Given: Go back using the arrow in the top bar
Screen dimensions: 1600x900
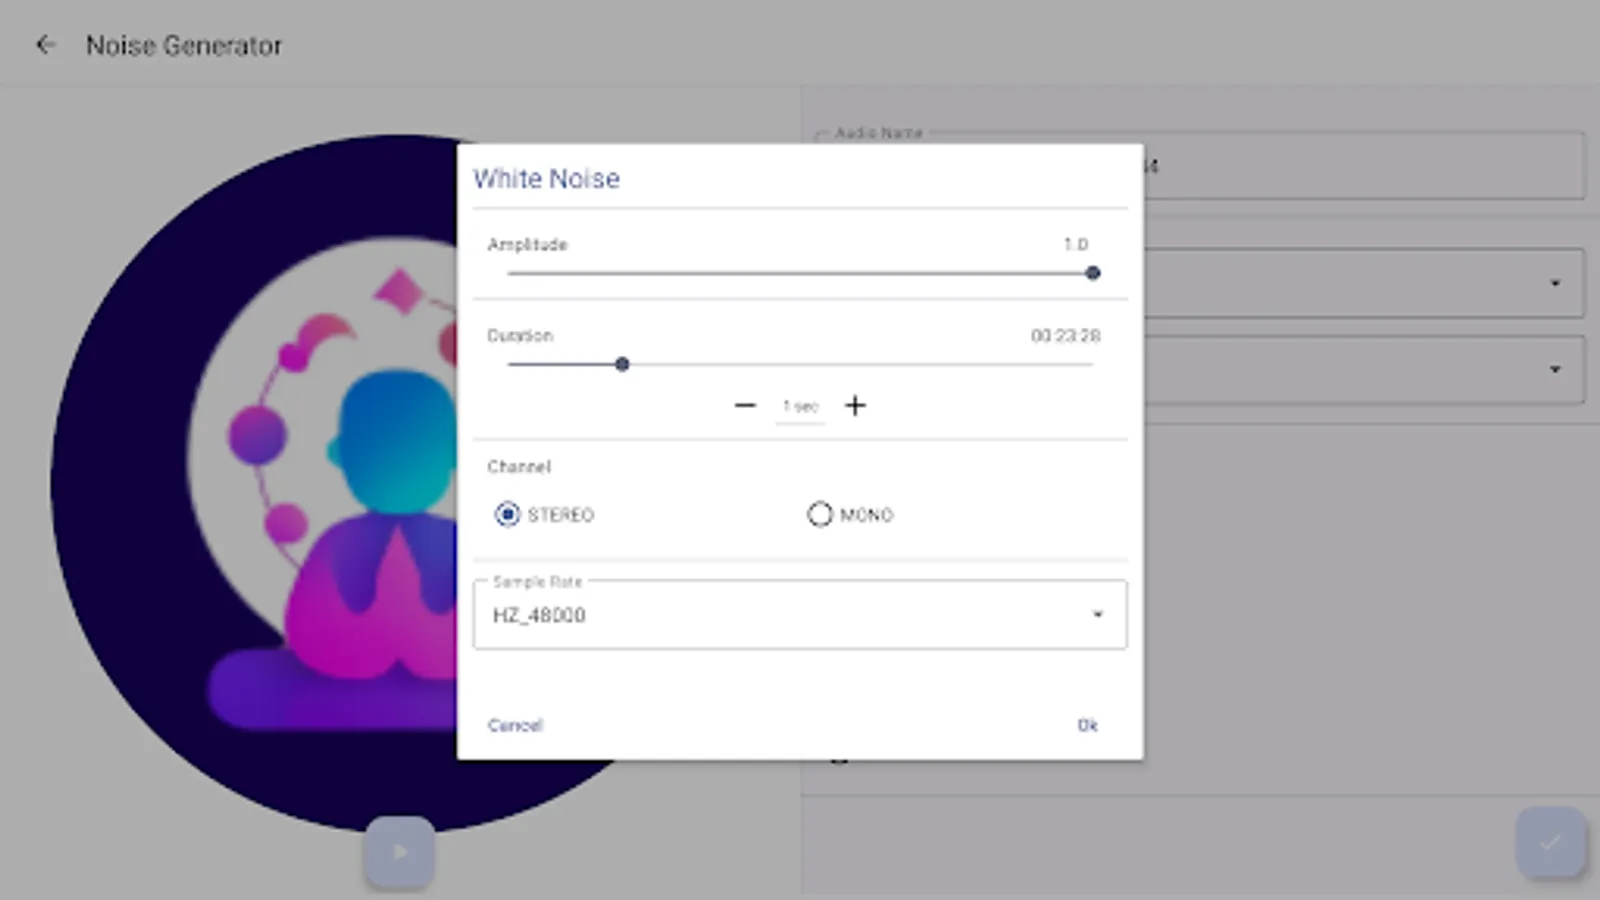Looking at the screenshot, I should [x=46, y=44].
